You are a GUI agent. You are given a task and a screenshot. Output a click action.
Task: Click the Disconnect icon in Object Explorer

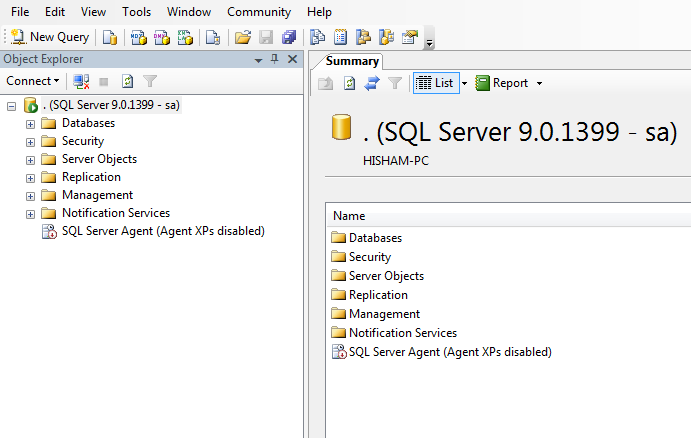click(x=81, y=82)
